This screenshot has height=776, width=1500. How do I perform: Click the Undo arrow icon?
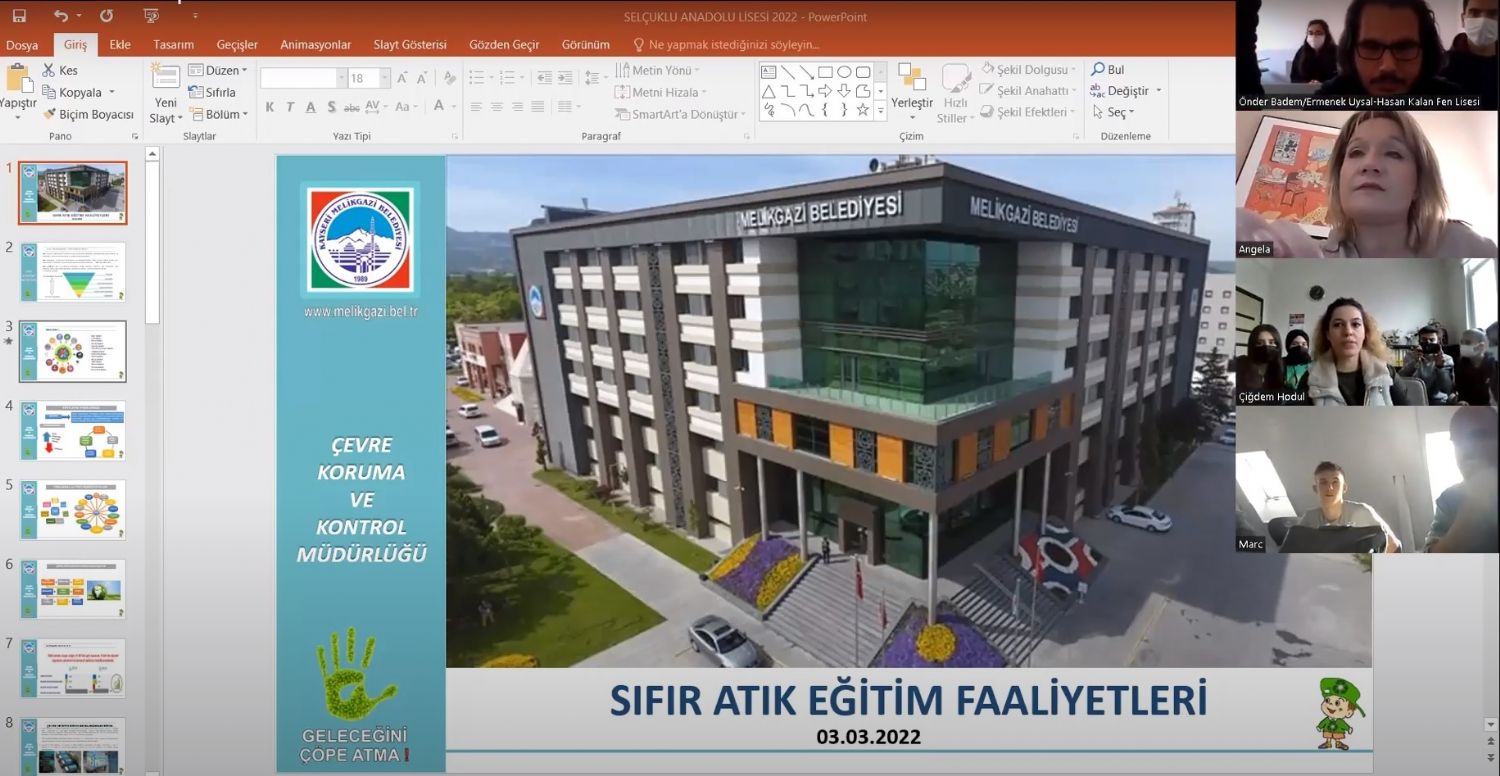(61, 16)
